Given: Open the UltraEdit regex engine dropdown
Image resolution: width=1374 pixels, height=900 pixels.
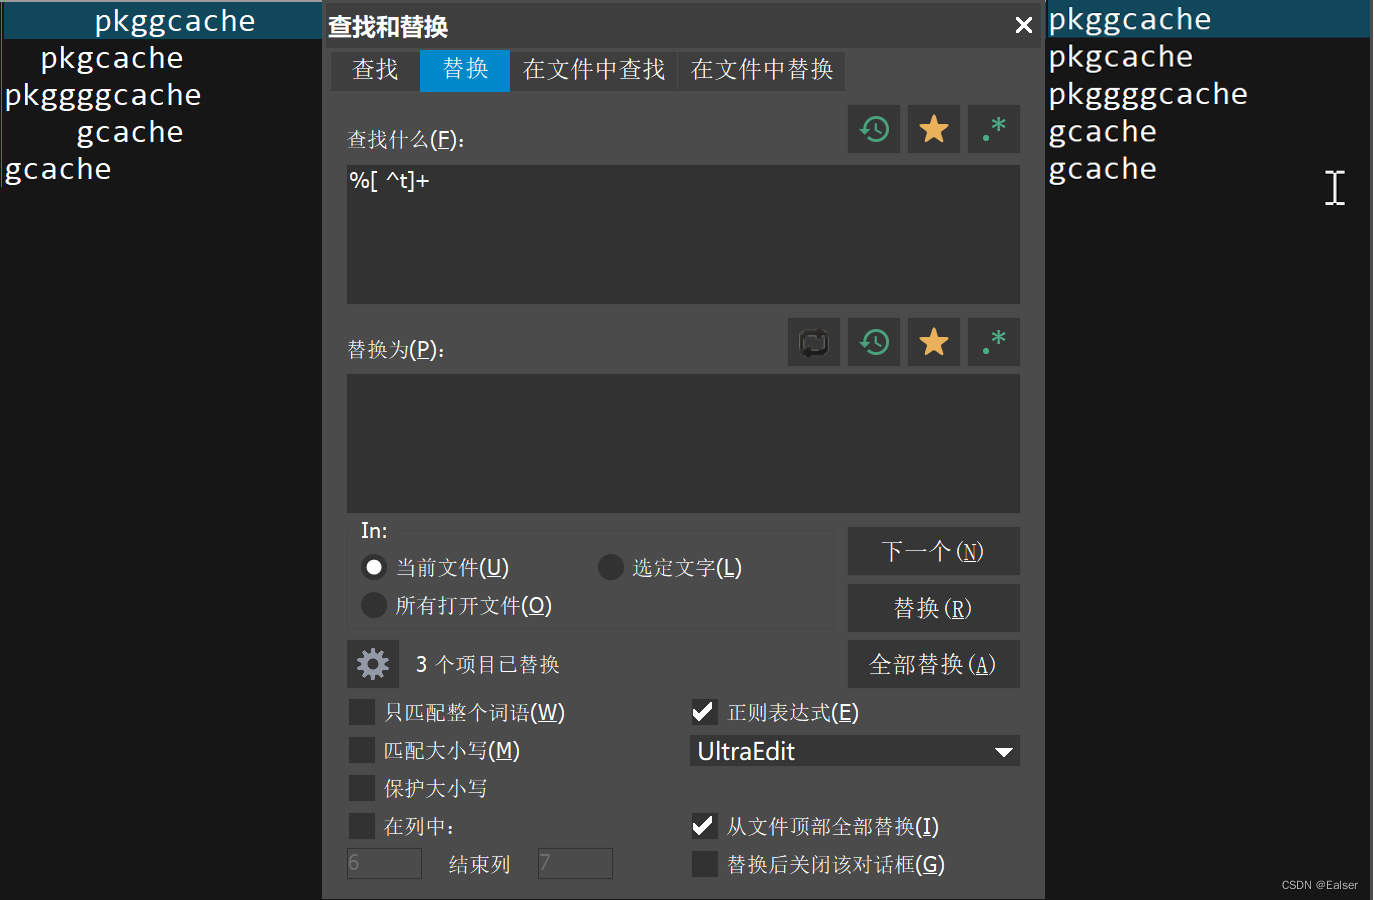Looking at the screenshot, I should pyautogui.click(x=855, y=751).
